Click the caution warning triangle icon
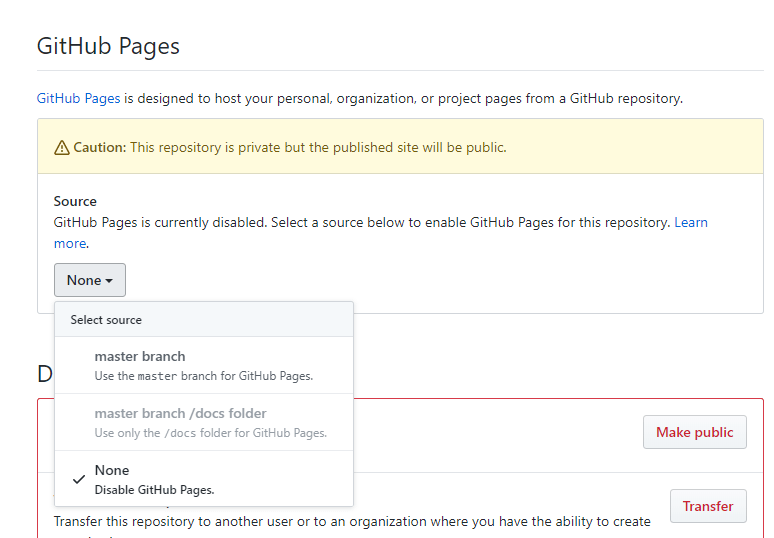The width and height of the screenshot is (774, 538). tap(62, 148)
